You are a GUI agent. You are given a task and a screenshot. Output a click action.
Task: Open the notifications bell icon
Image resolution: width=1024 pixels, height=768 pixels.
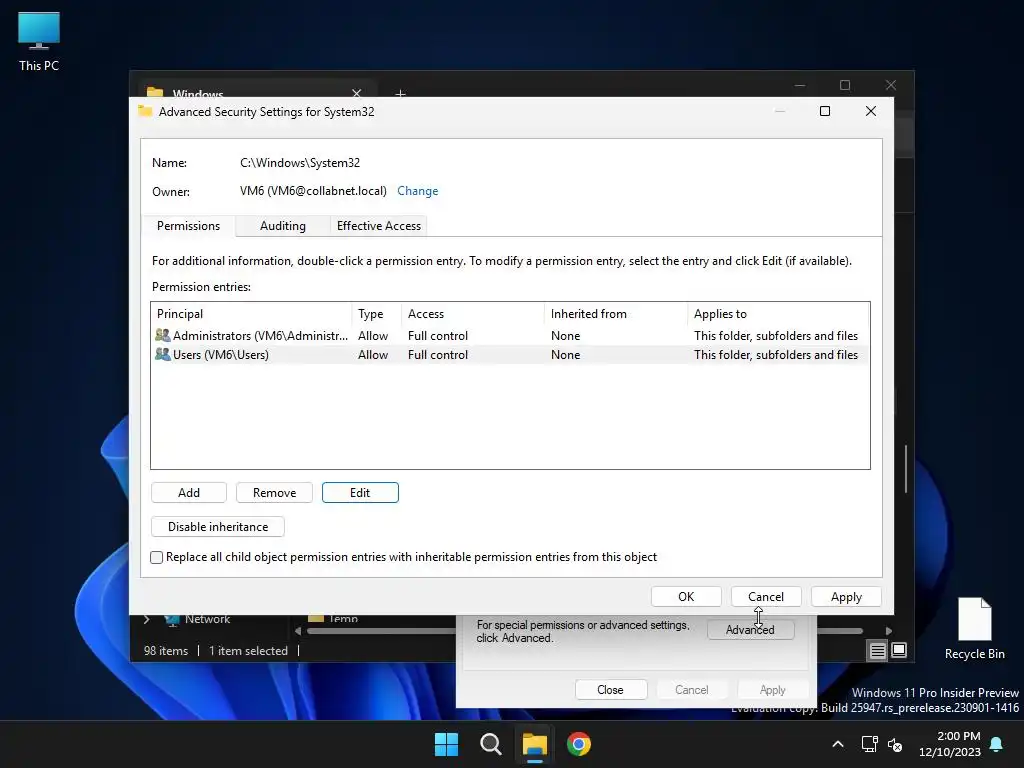(997, 744)
